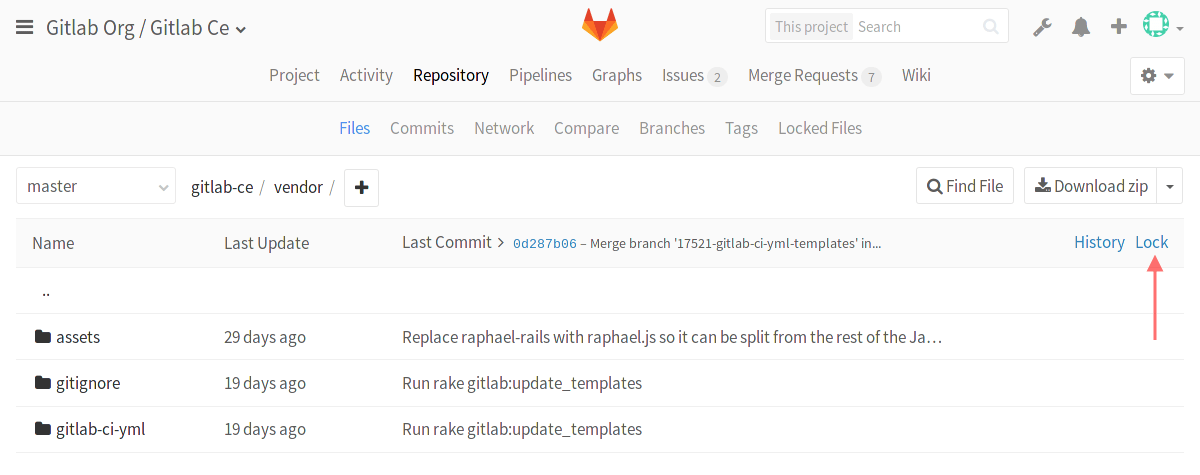Click the GitLab fox logo
The width and height of the screenshot is (1200, 475).
[600, 25]
